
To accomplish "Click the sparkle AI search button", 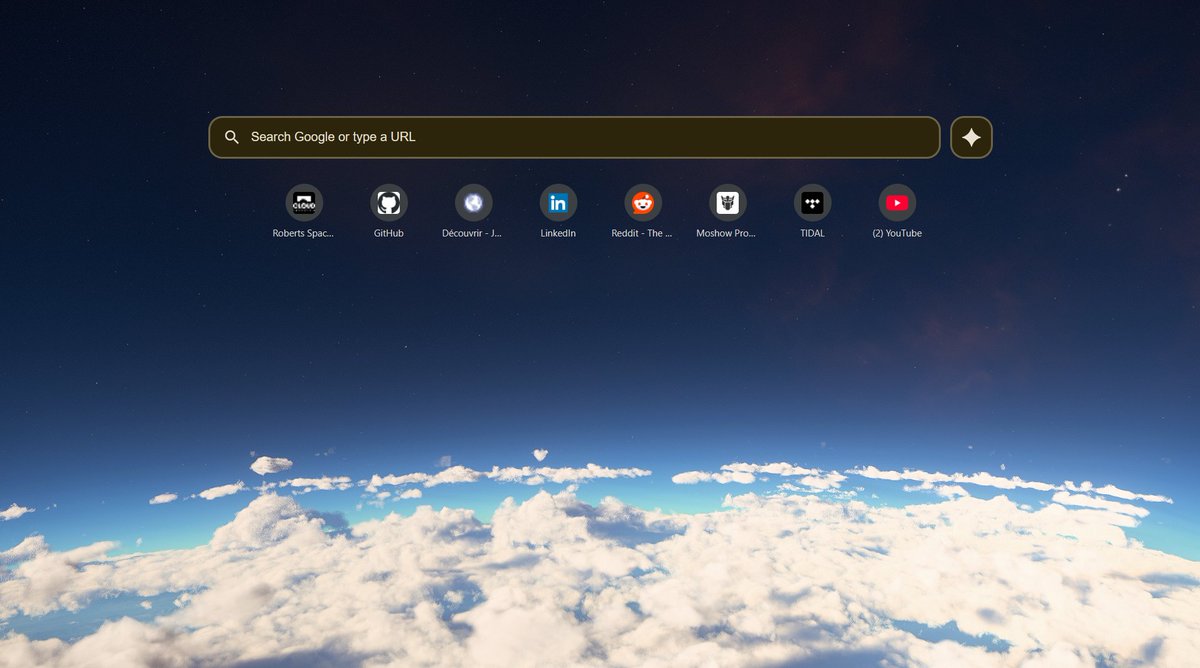I will tap(971, 137).
